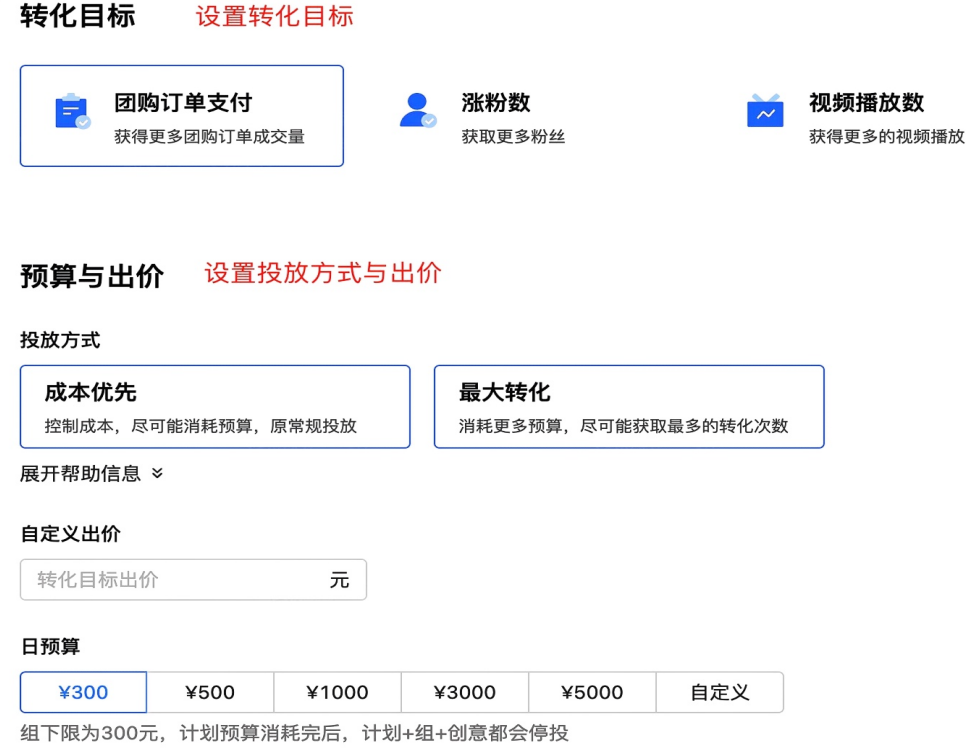Open the 设置转化目标 link
Image resolution: width=979 pixels, height=749 pixels.
pos(274,16)
